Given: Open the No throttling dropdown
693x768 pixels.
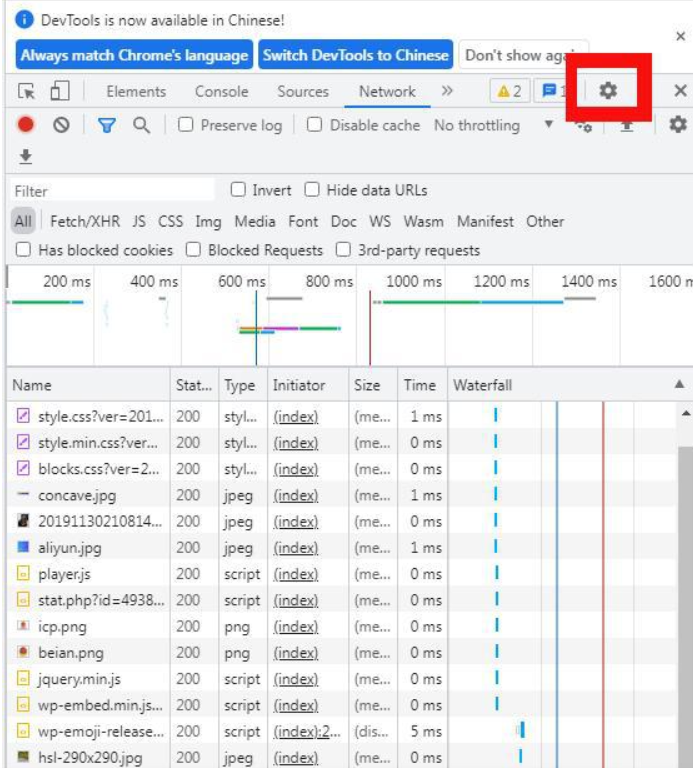Looking at the screenshot, I should pos(494,125).
